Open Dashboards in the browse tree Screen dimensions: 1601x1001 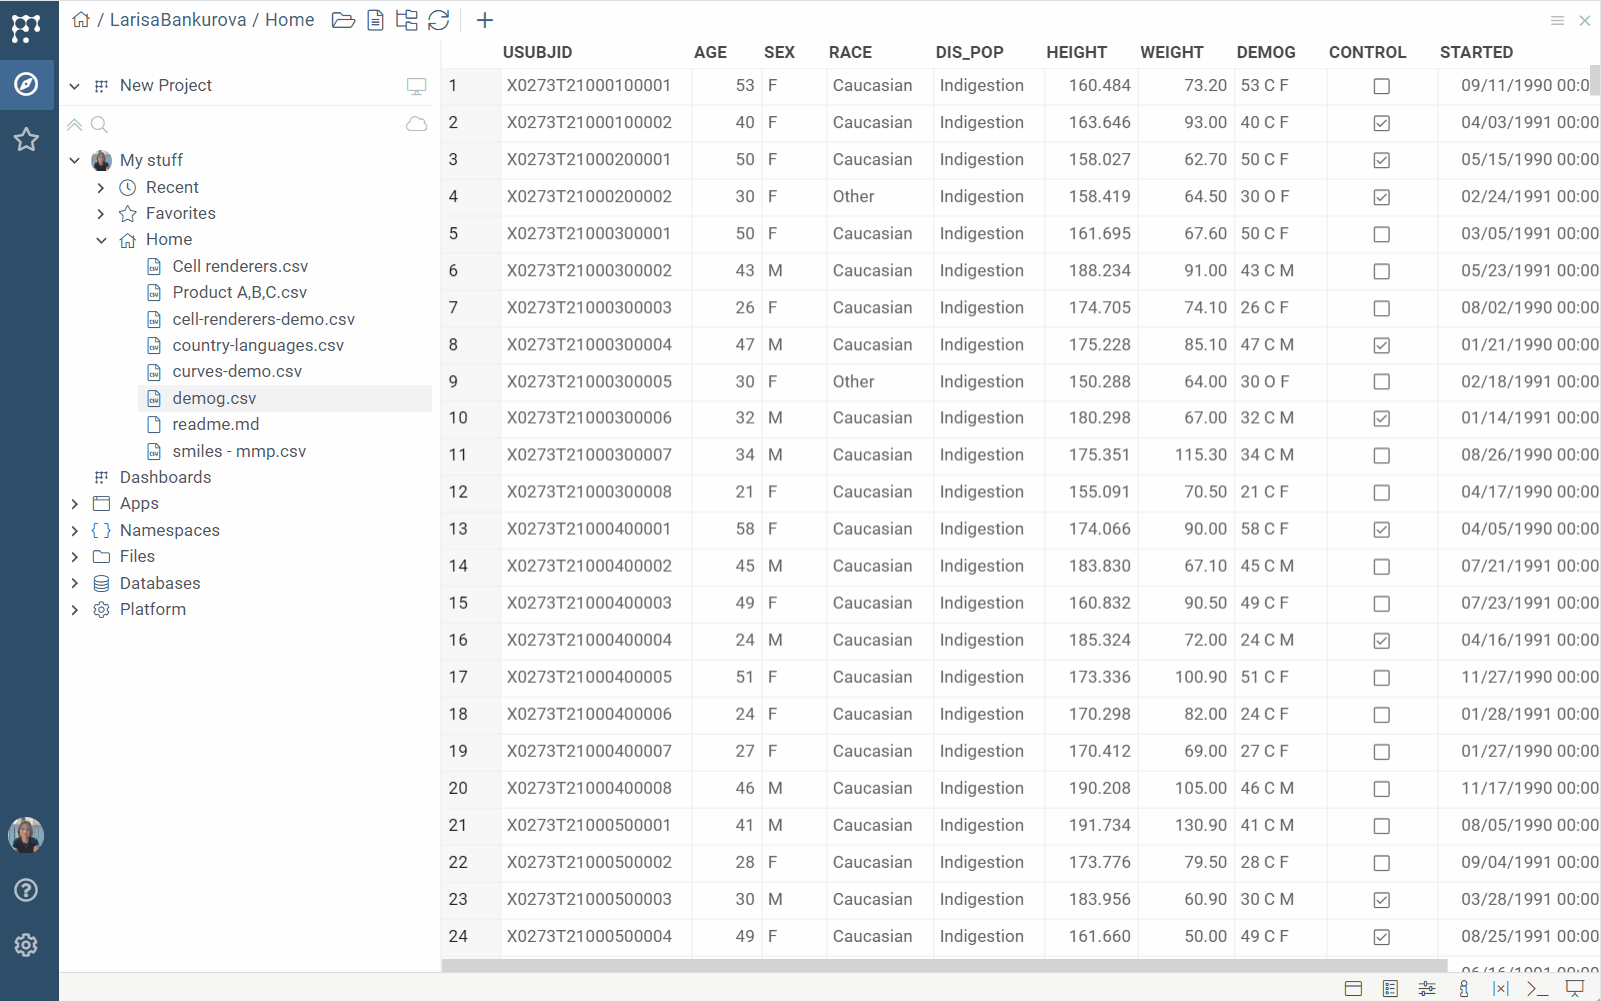[165, 477]
